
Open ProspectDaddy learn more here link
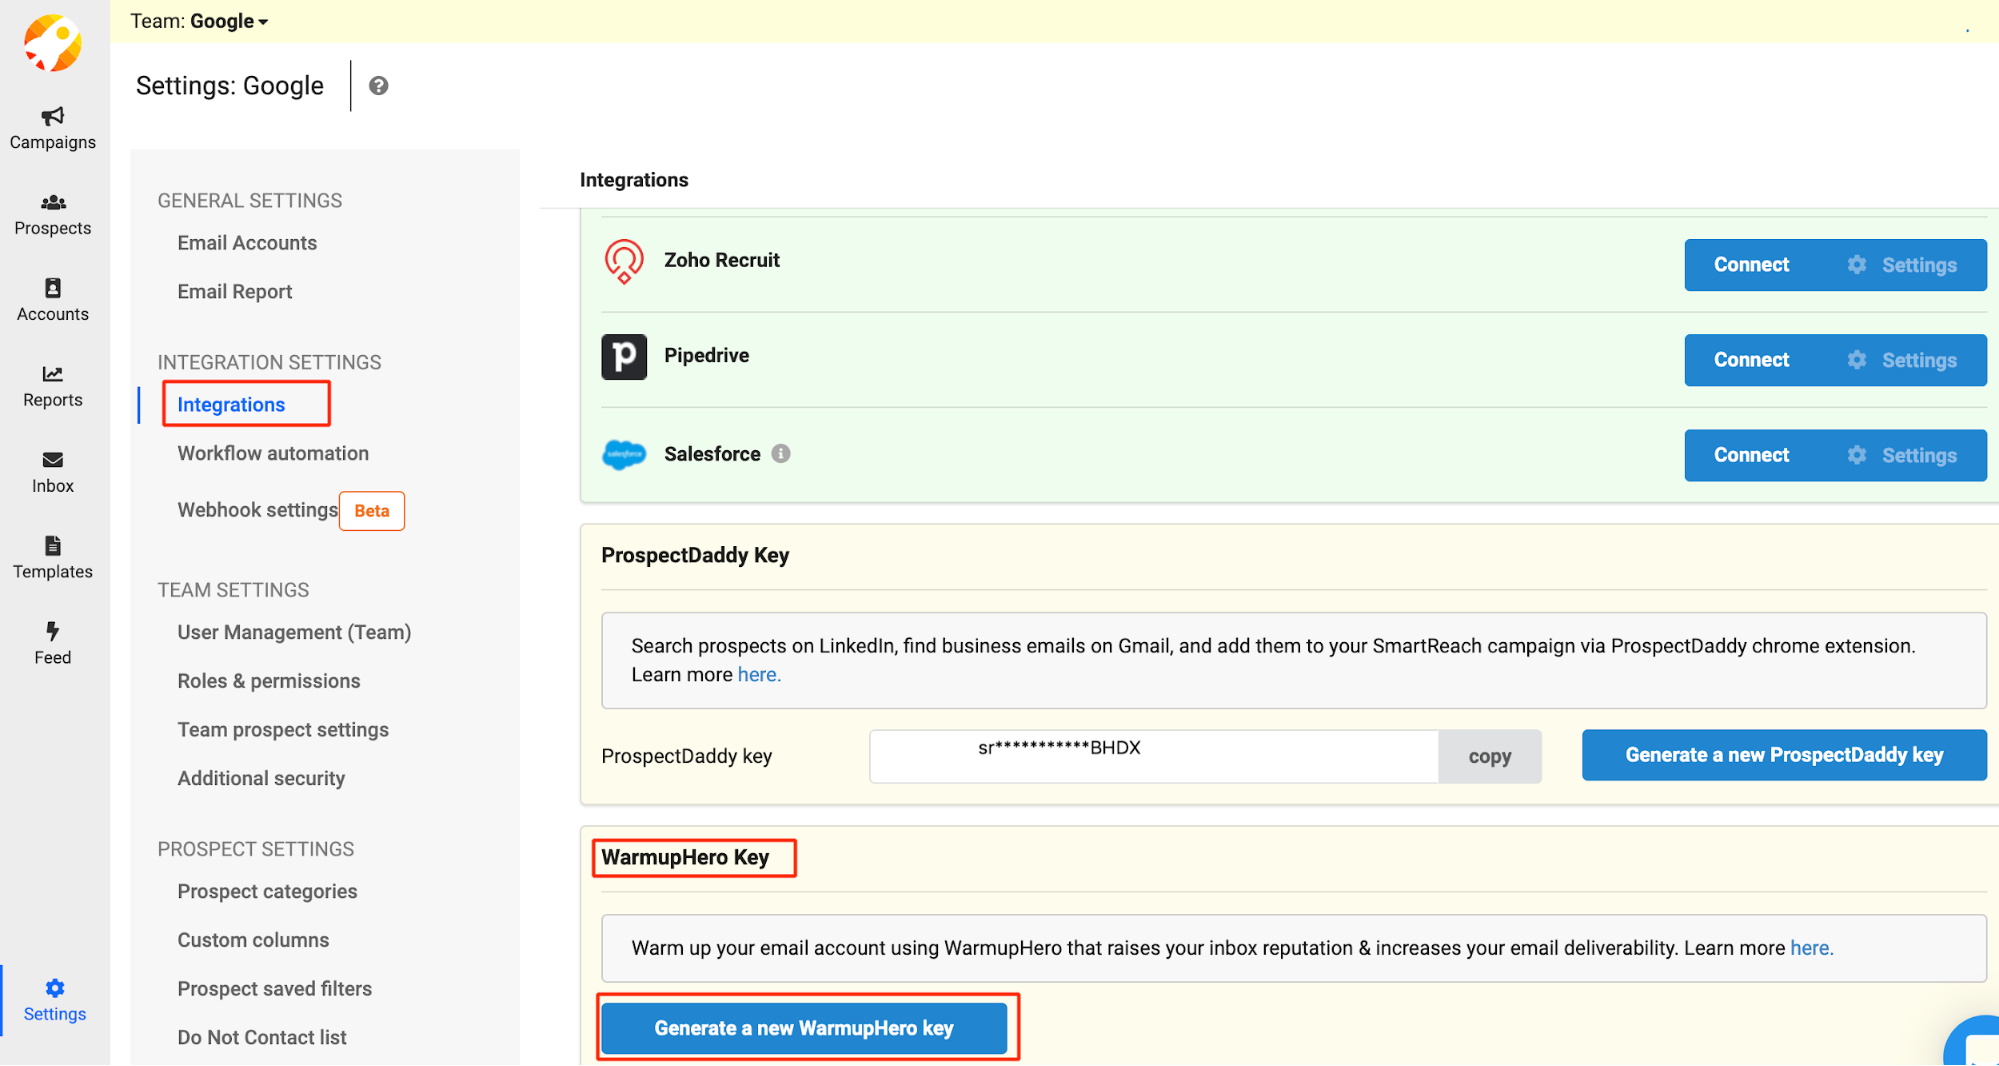pyautogui.click(x=759, y=675)
